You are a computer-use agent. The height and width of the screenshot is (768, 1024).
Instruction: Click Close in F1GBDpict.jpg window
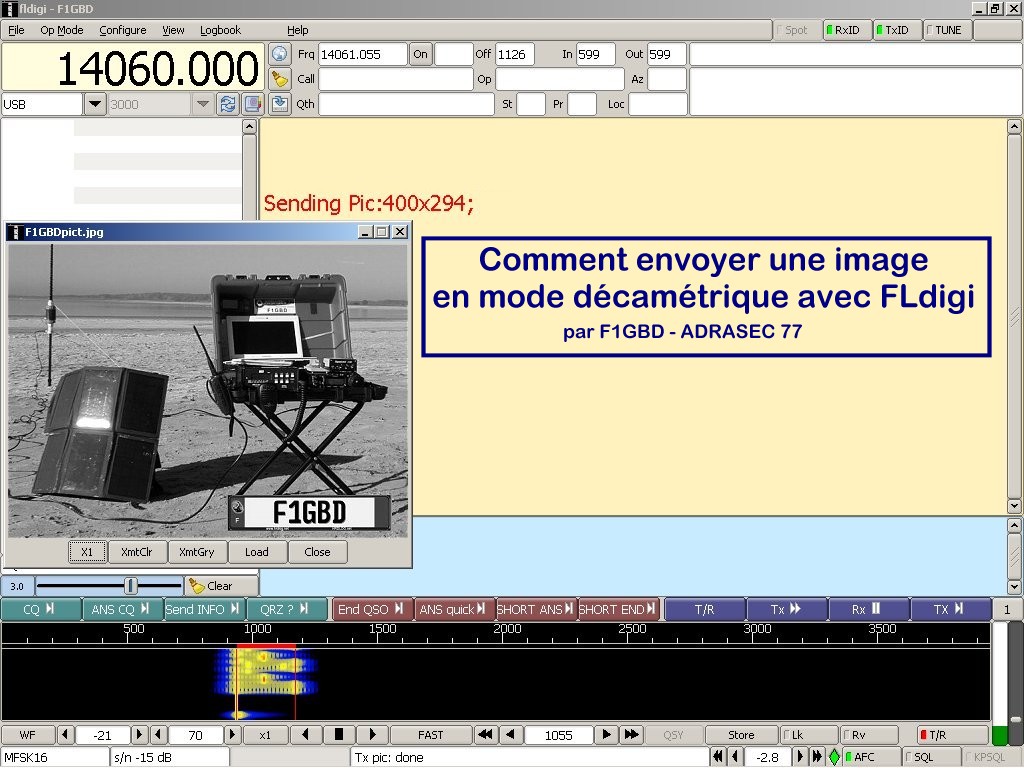pyautogui.click(x=317, y=552)
